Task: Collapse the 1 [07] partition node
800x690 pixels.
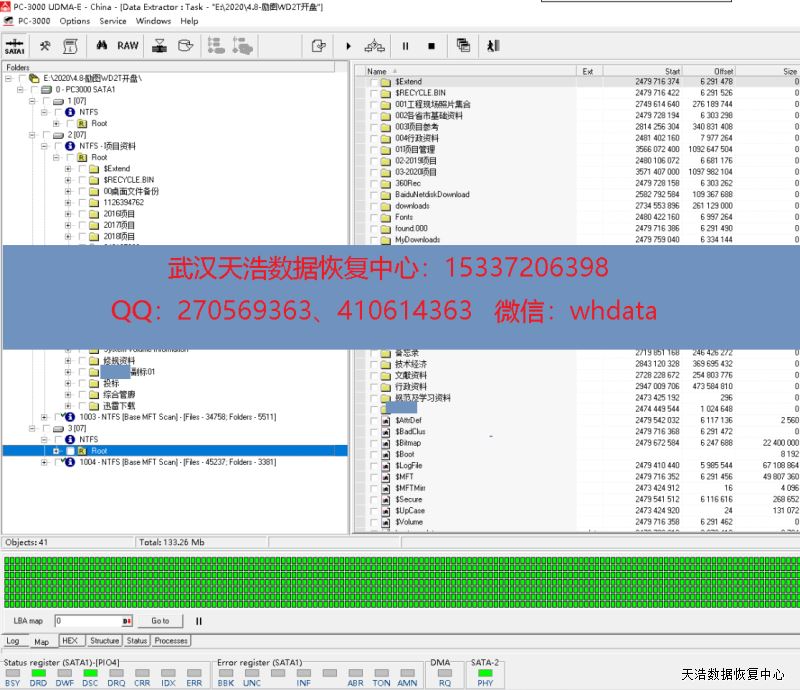Action: coord(32,101)
